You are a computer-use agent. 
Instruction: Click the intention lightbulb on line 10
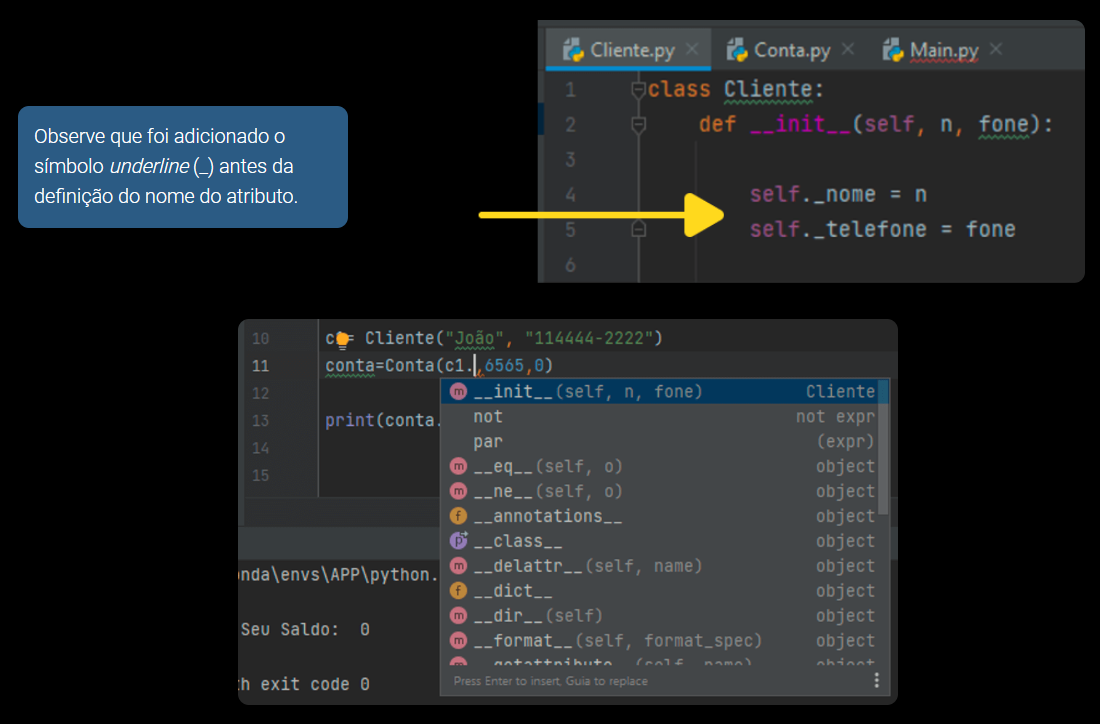coord(342,340)
